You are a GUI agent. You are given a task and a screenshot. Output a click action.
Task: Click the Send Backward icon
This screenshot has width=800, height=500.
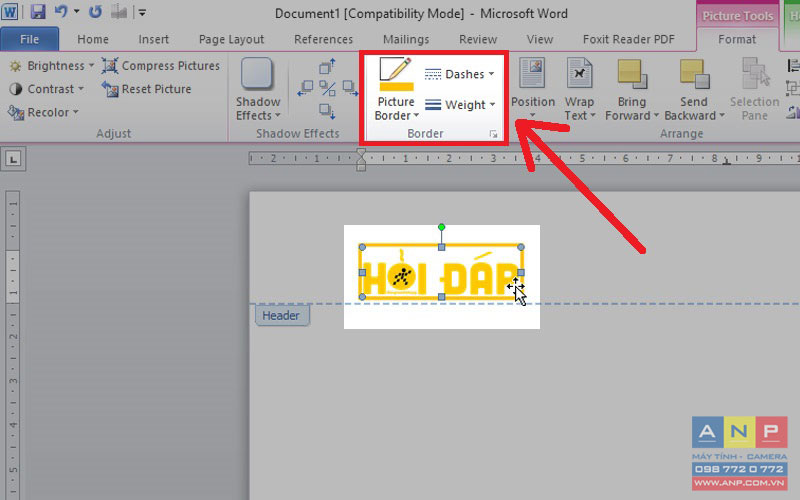694,74
